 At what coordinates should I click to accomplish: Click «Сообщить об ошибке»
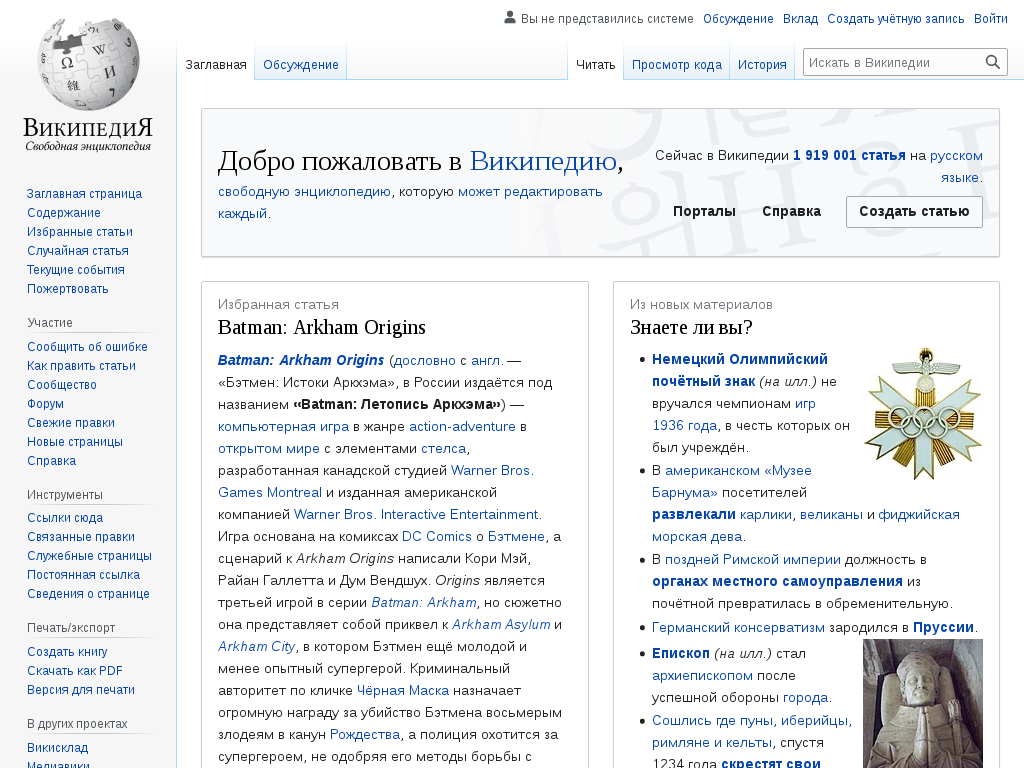click(x=88, y=347)
